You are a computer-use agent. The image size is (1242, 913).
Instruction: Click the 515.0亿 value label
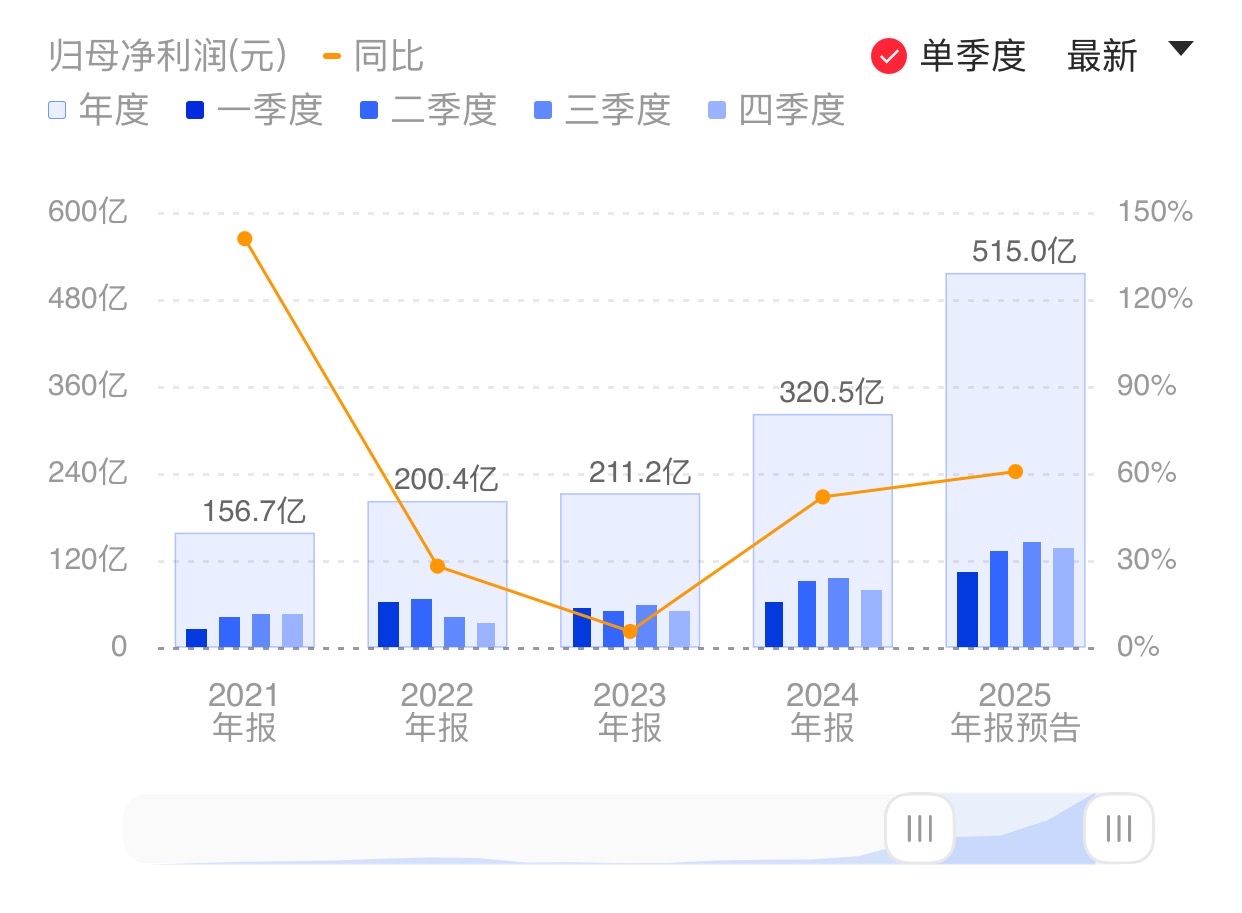pyautogui.click(x=1024, y=250)
